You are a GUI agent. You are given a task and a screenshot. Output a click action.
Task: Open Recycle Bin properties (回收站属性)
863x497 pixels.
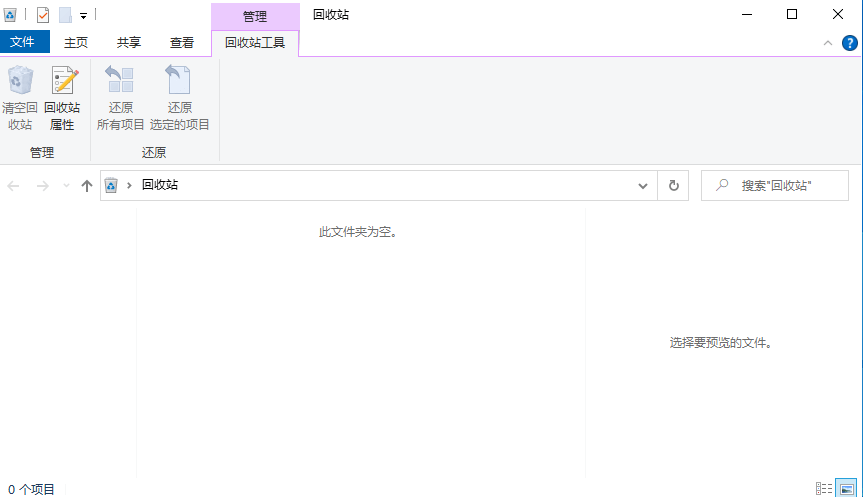[62, 98]
